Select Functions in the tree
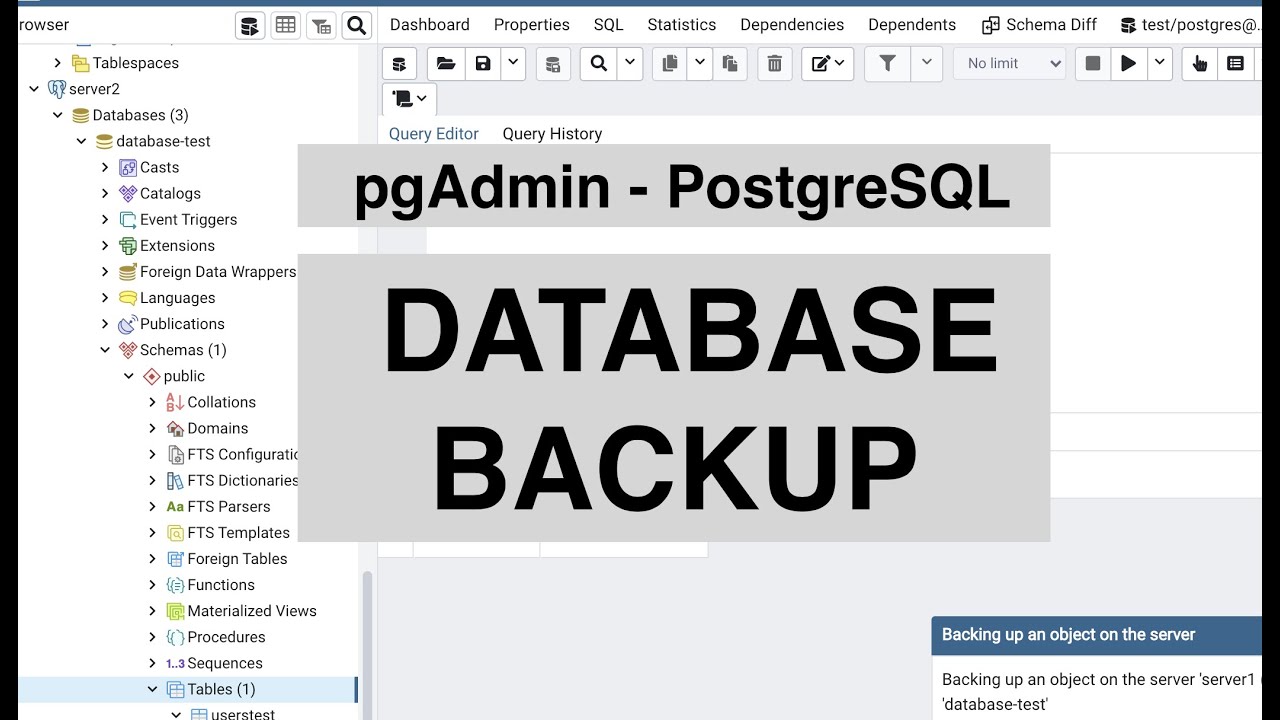1280x720 pixels. pyautogui.click(x=221, y=584)
